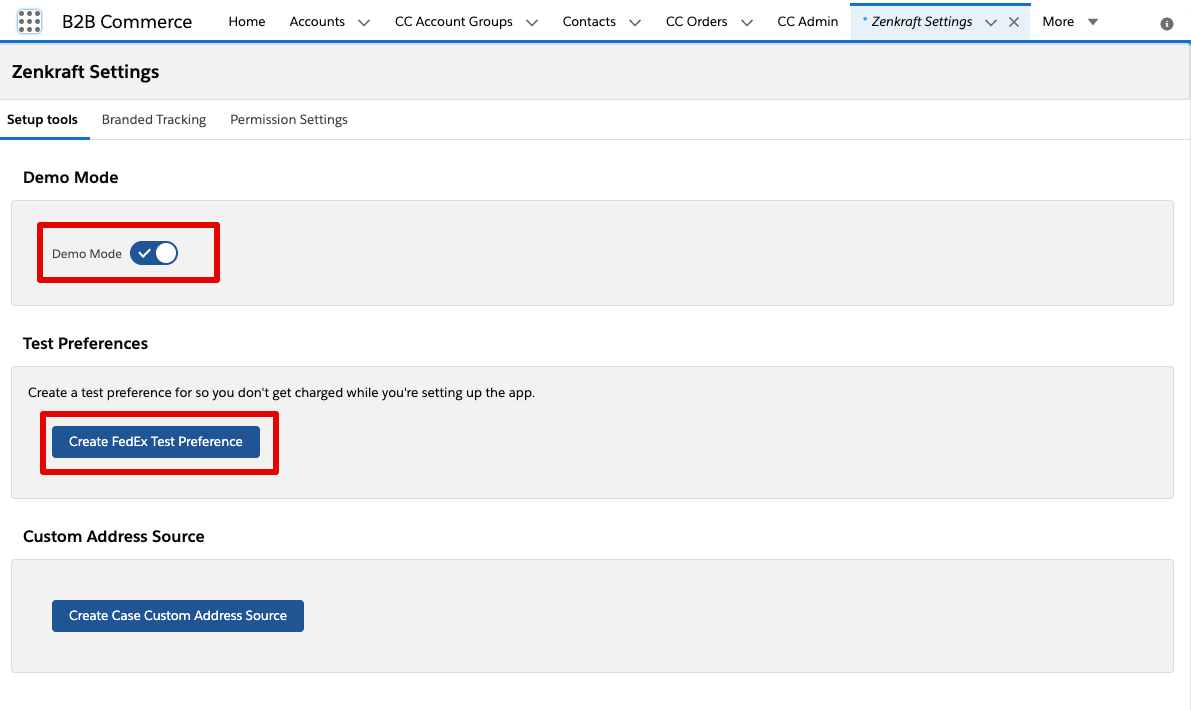Close the Zenkraft Settings tab

tap(1013, 22)
